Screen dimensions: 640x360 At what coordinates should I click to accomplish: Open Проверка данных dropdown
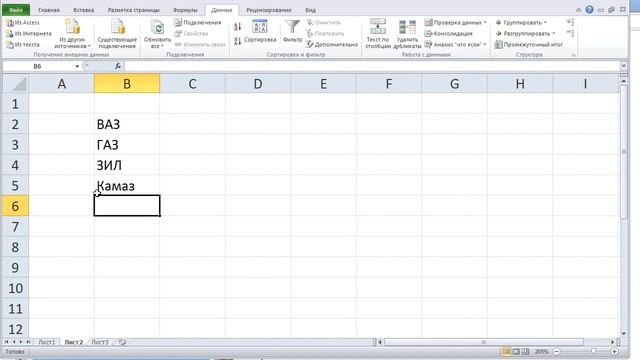(456, 22)
